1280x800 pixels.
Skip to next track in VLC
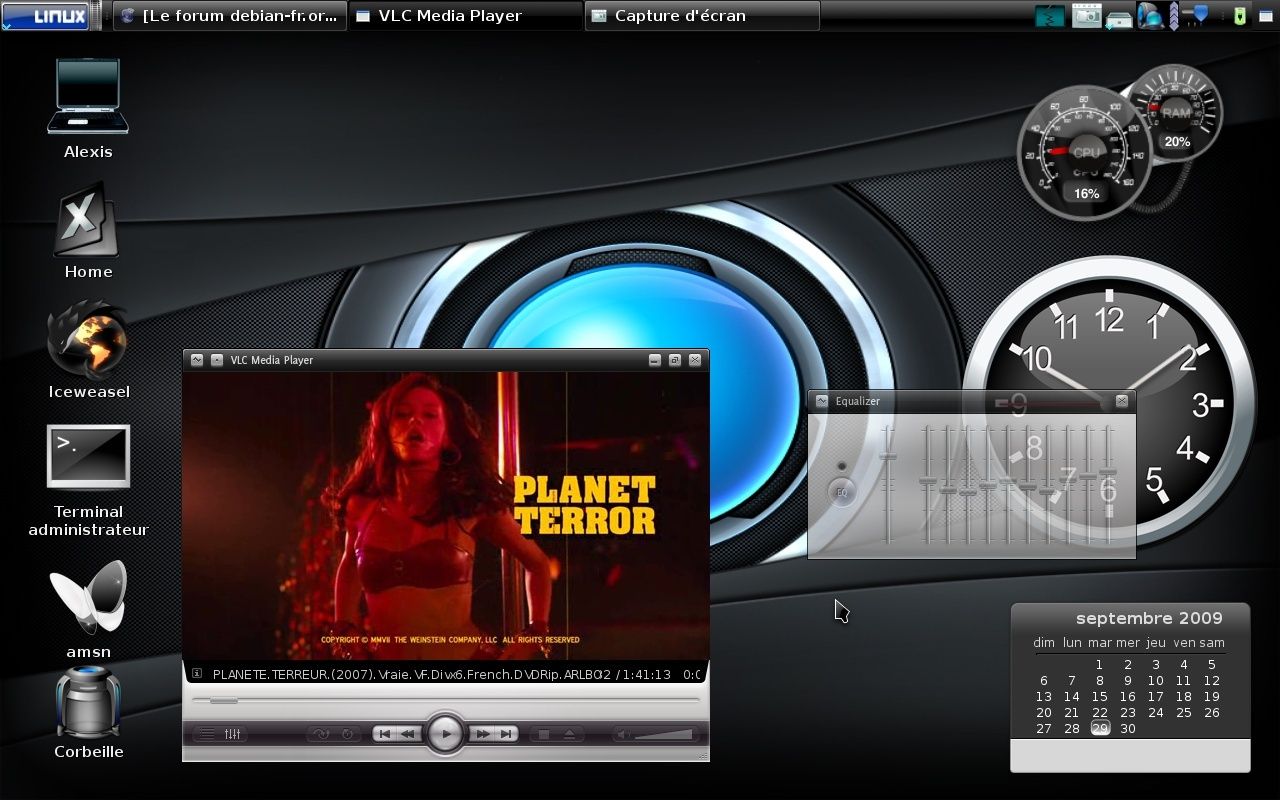pyautogui.click(x=507, y=734)
